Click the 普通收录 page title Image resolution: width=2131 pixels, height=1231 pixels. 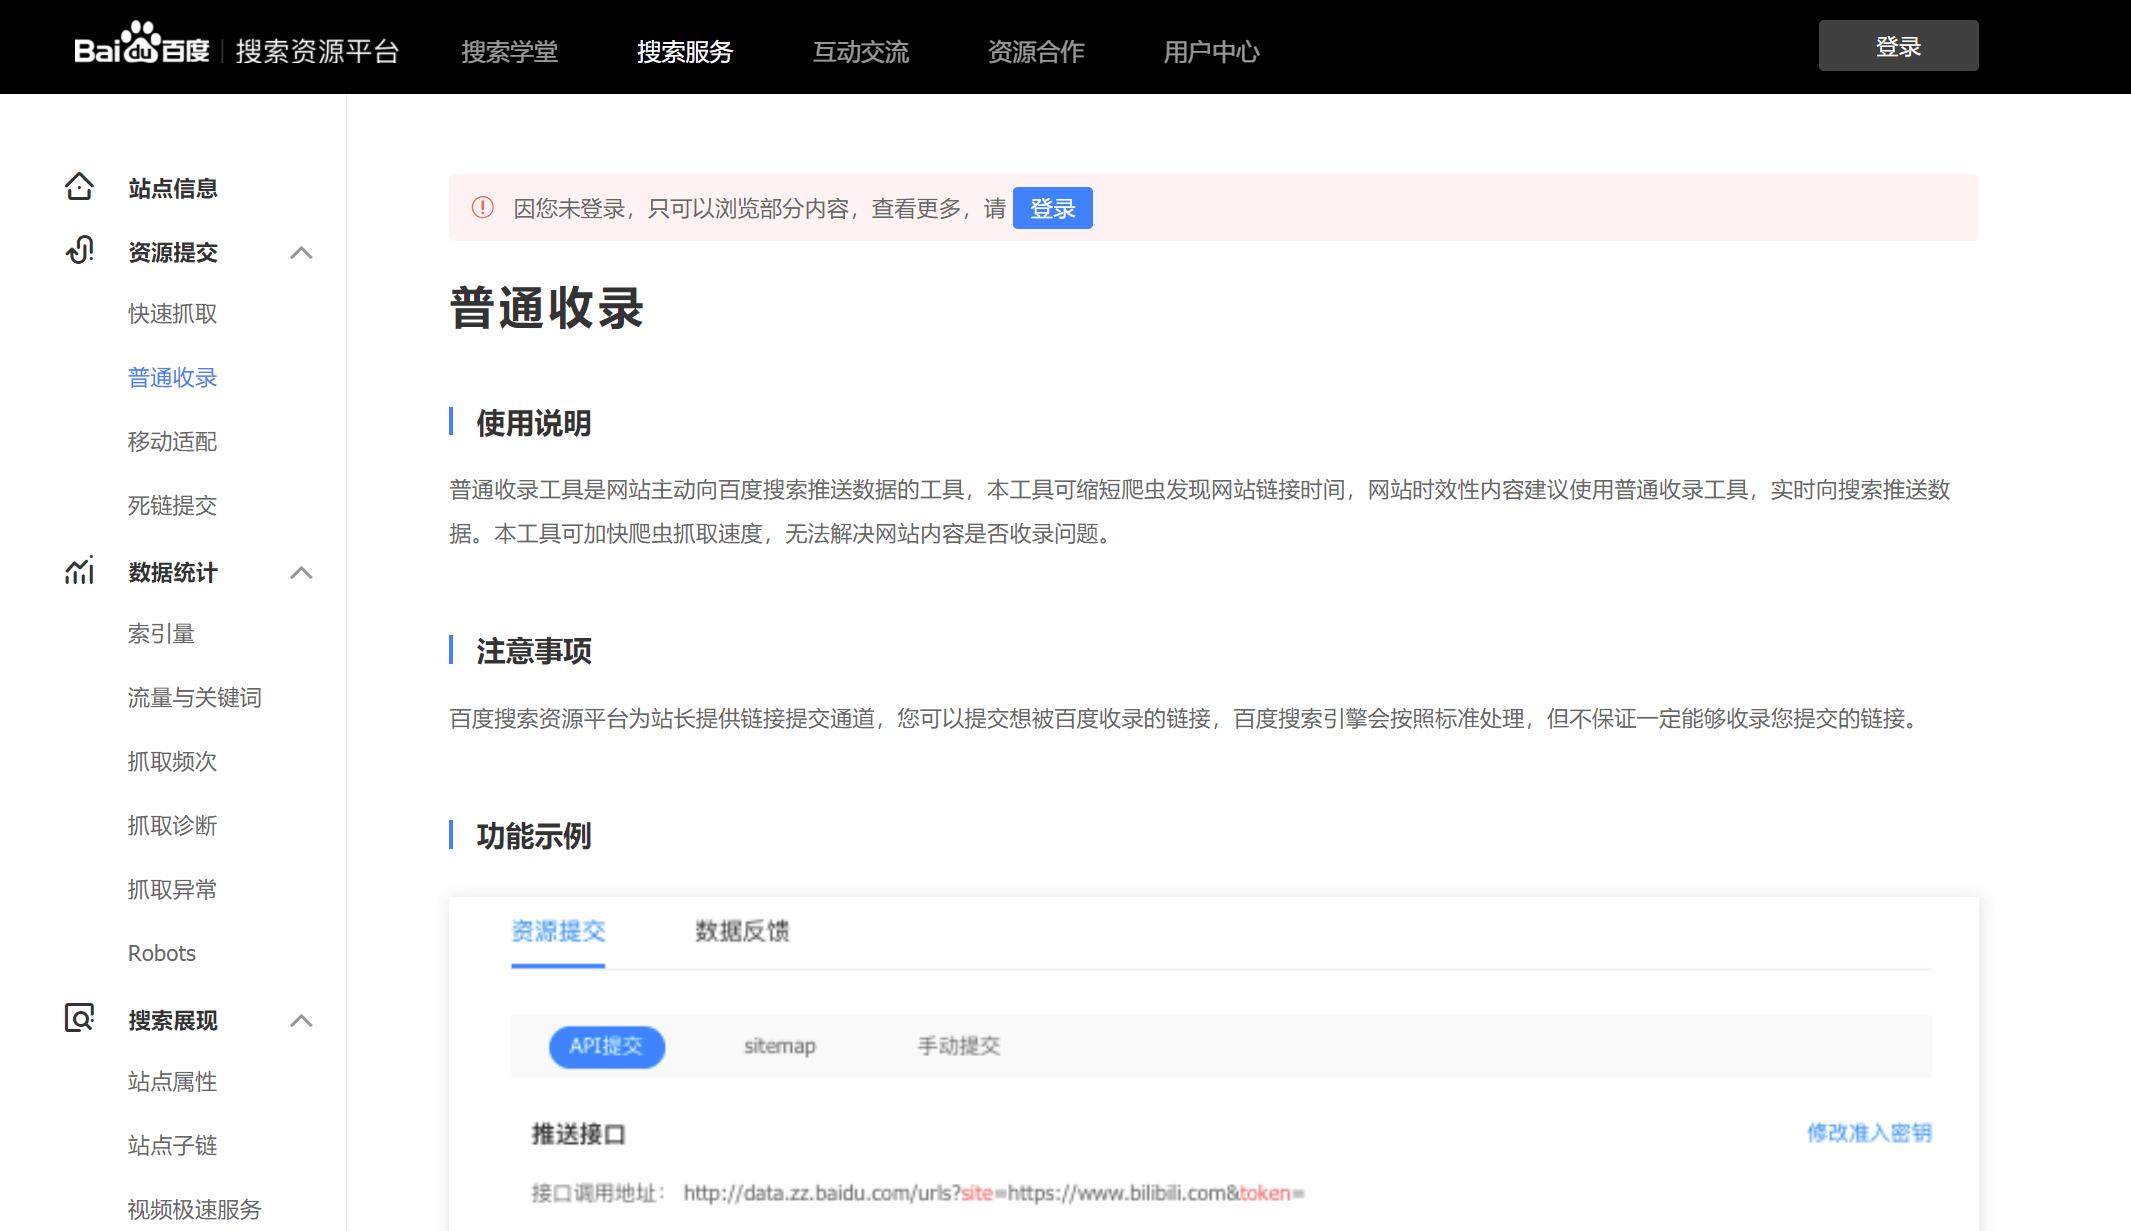546,308
